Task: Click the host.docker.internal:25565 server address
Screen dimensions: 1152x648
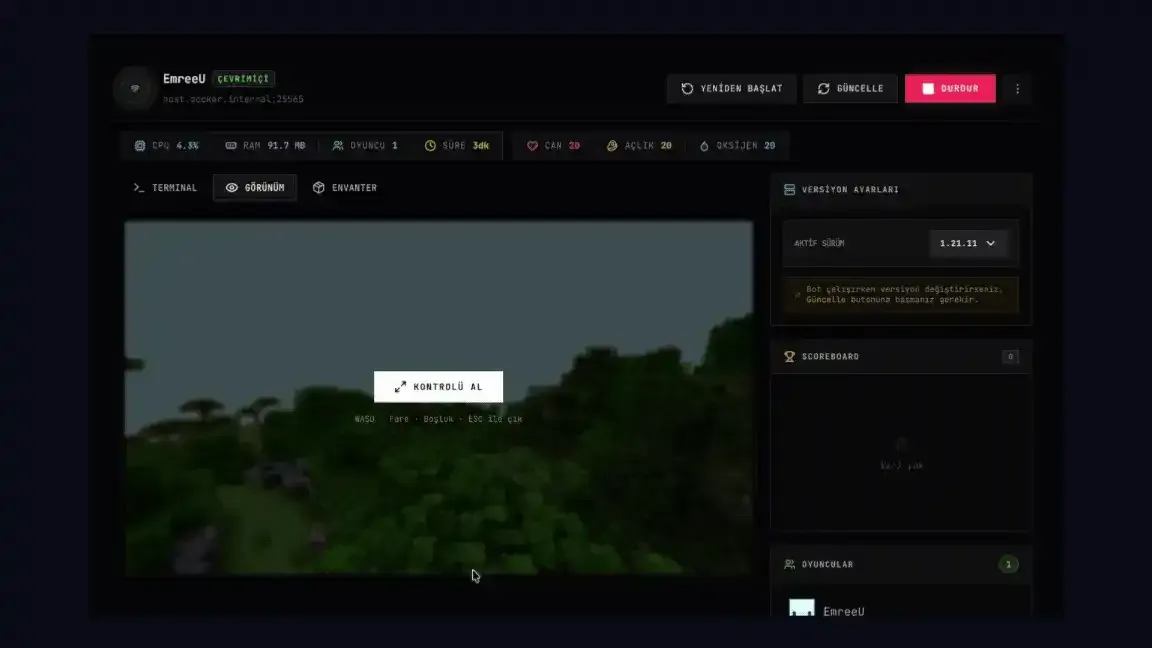Action: [x=233, y=99]
